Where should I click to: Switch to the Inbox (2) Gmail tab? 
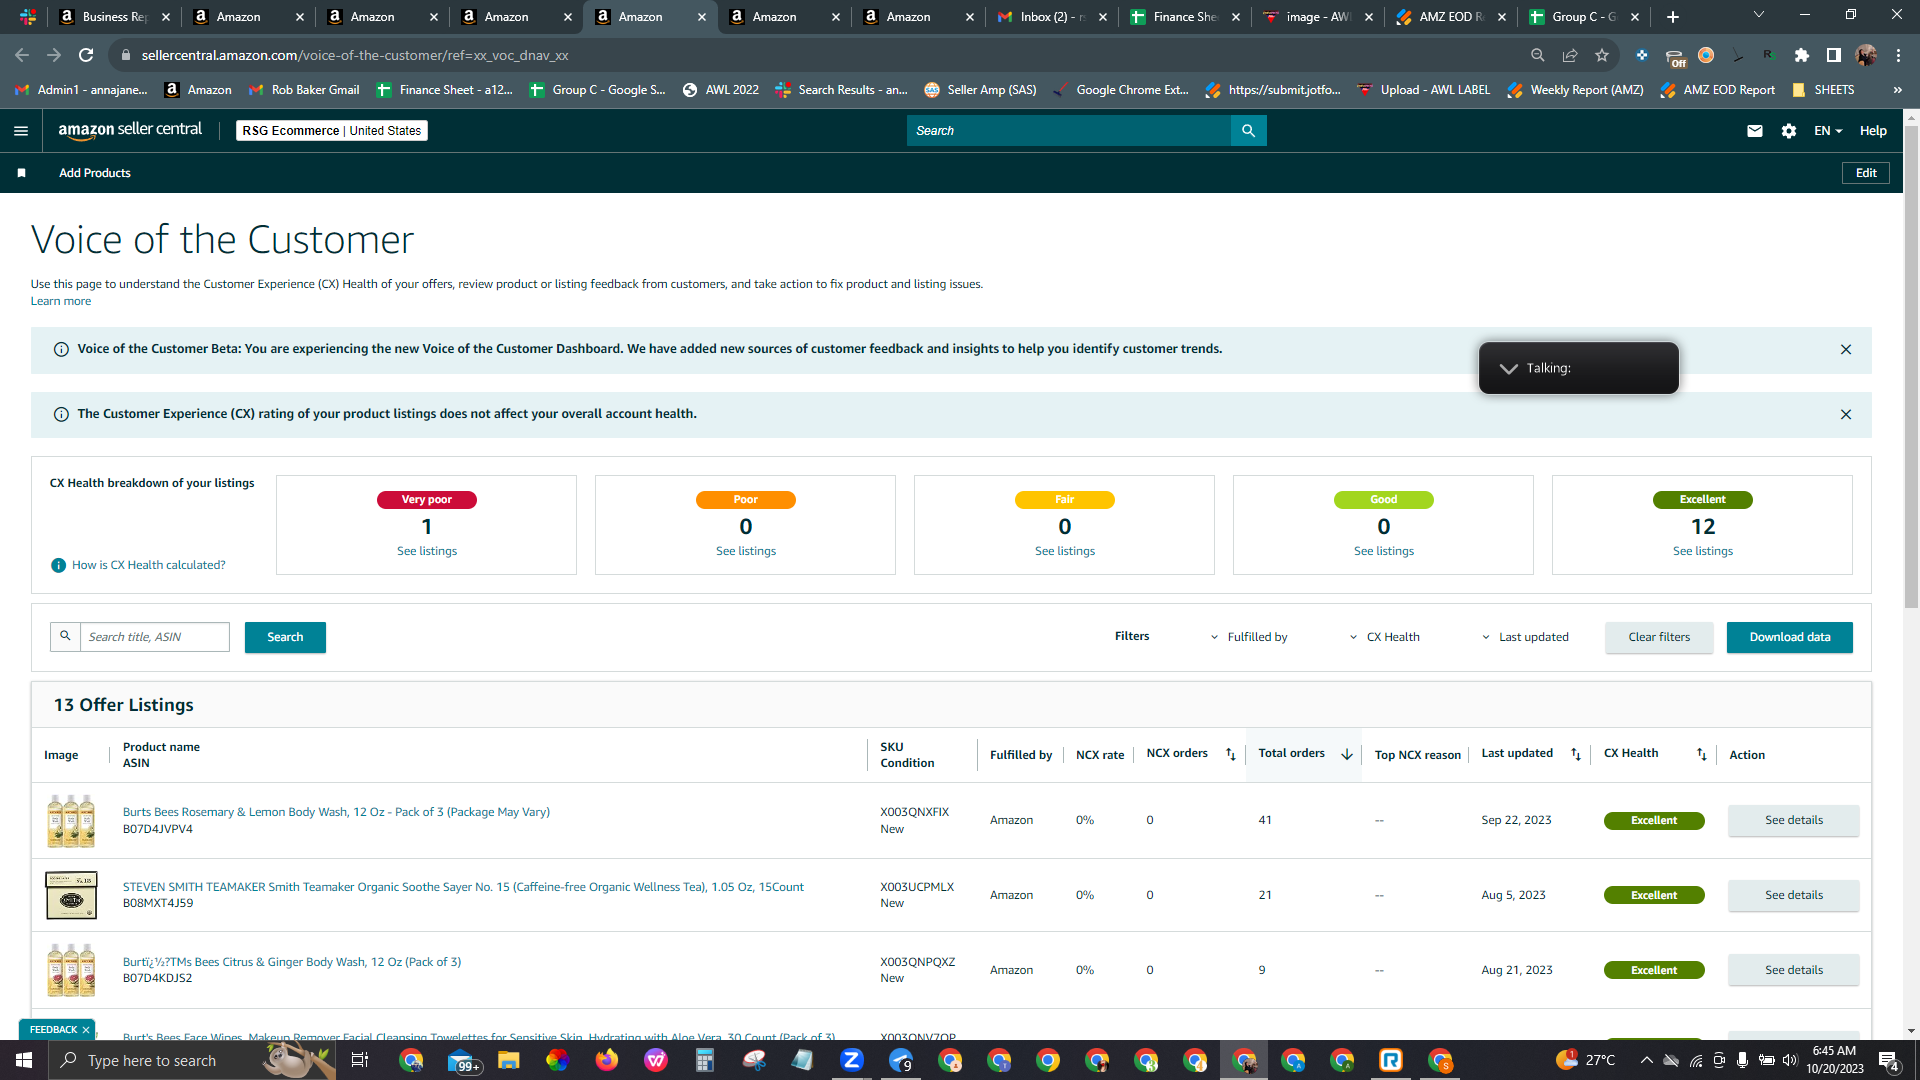coord(1052,17)
